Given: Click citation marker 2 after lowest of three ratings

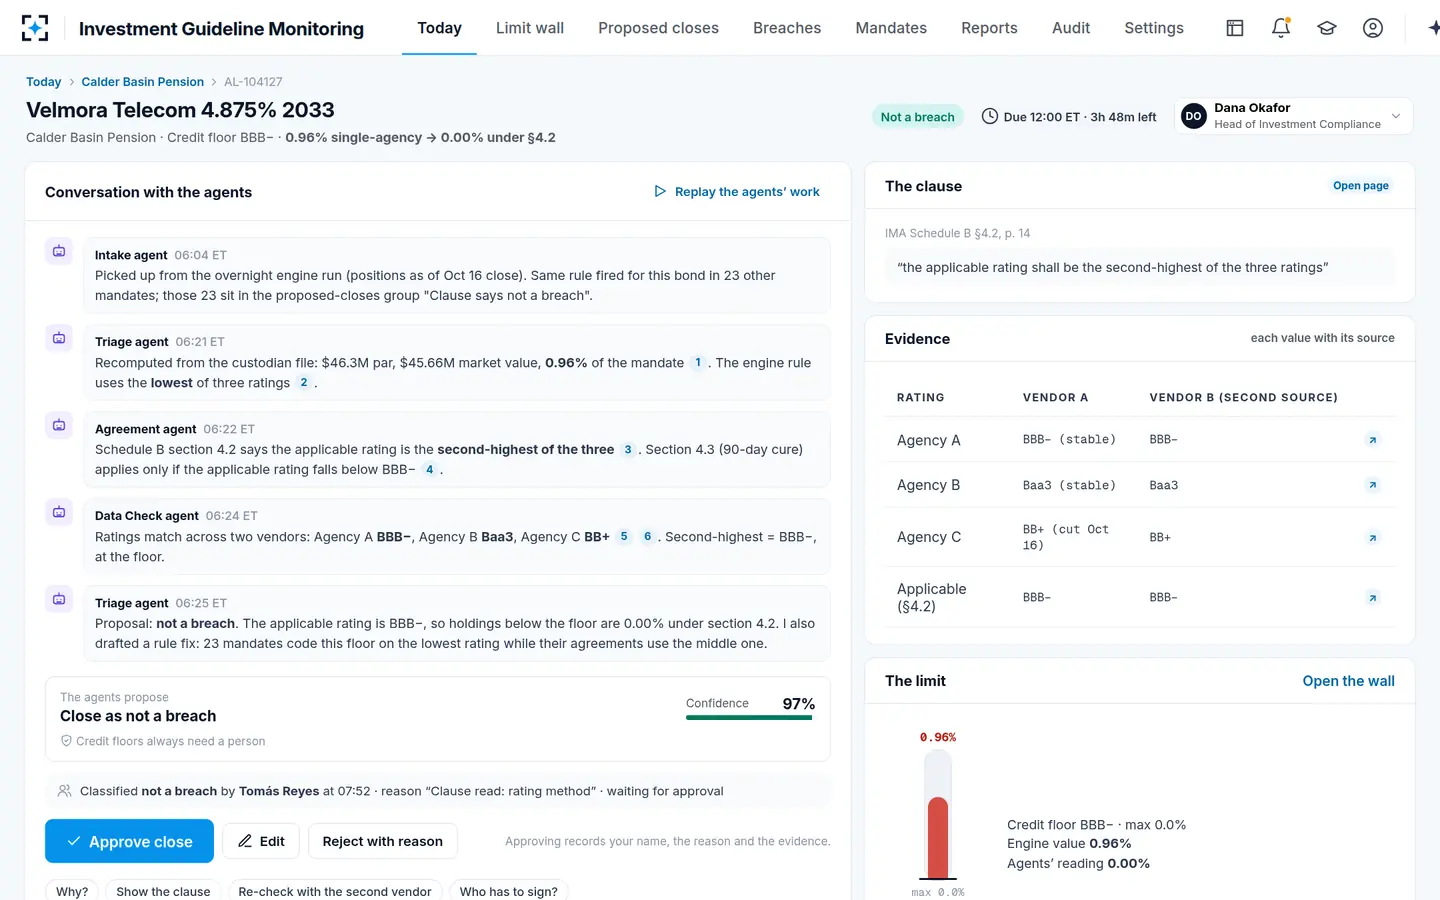Looking at the screenshot, I should click(304, 383).
